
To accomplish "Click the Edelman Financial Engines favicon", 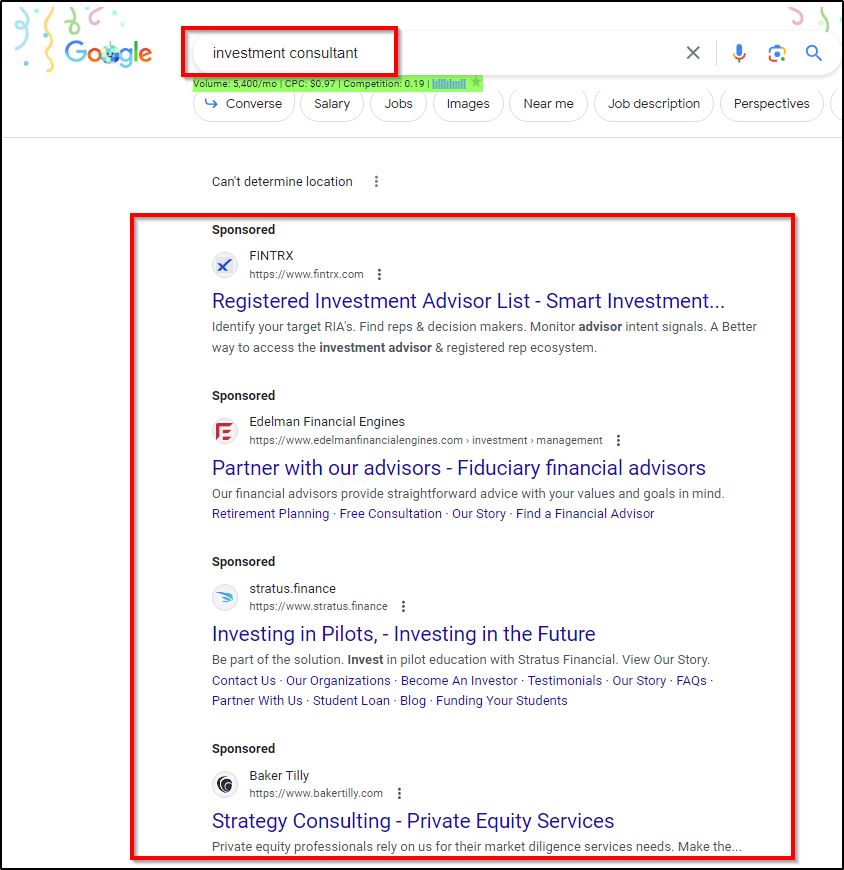I will (x=225, y=431).
